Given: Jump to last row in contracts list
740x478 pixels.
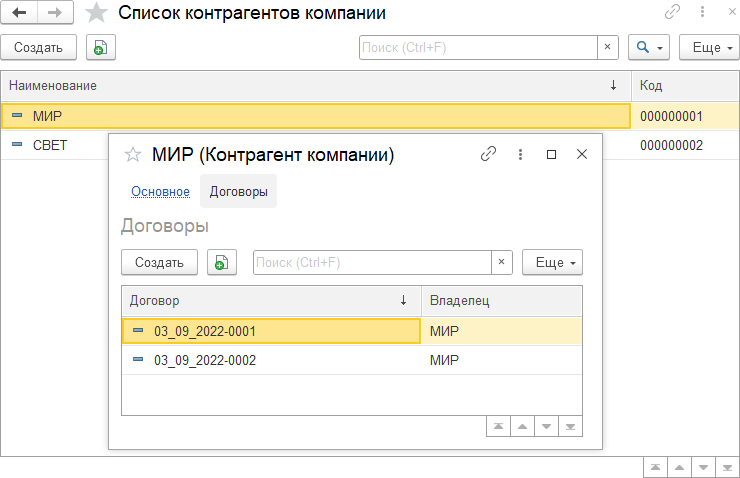Looking at the screenshot, I should (x=571, y=427).
